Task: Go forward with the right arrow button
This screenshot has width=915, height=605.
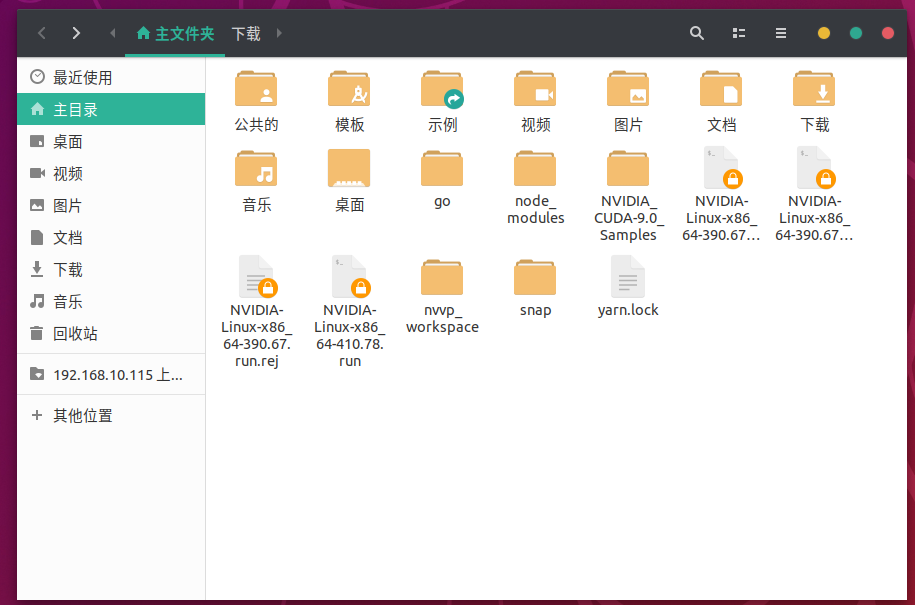Action: click(x=76, y=33)
